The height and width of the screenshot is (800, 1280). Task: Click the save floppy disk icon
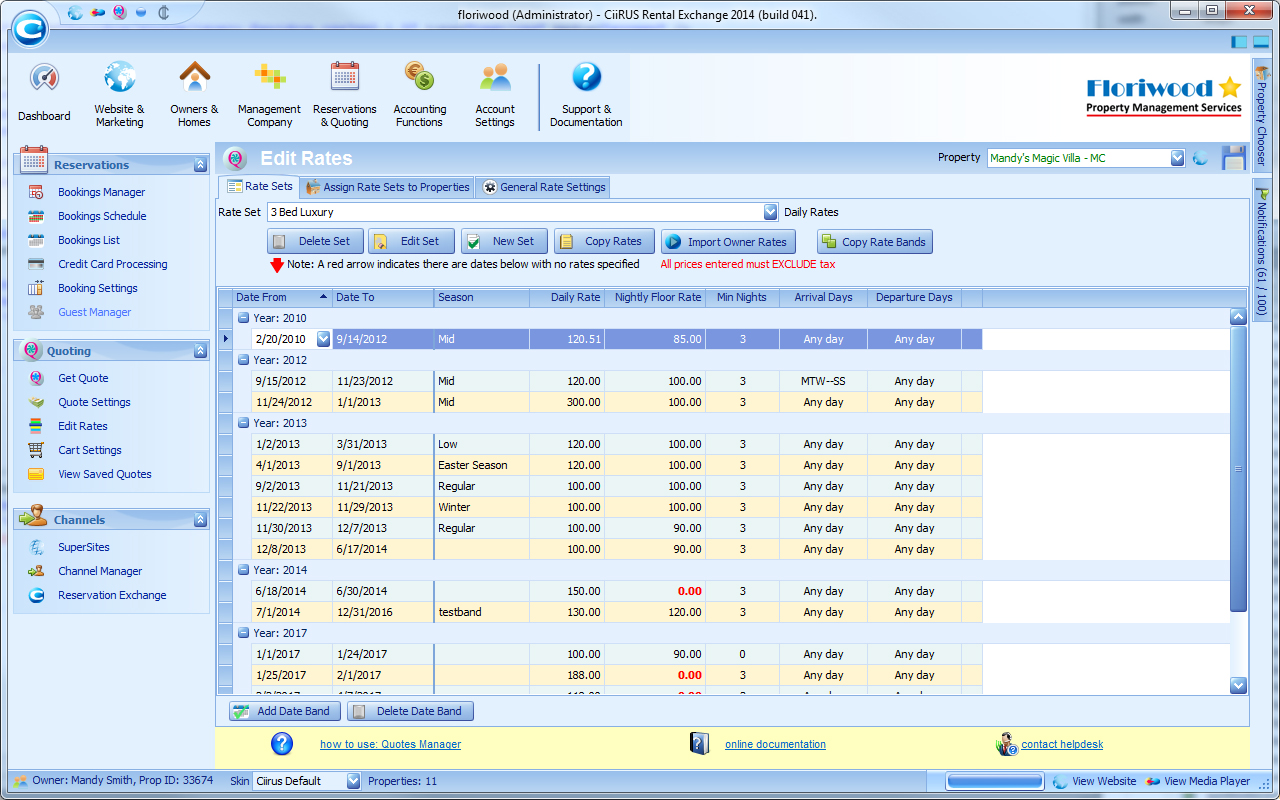pos(1233,158)
